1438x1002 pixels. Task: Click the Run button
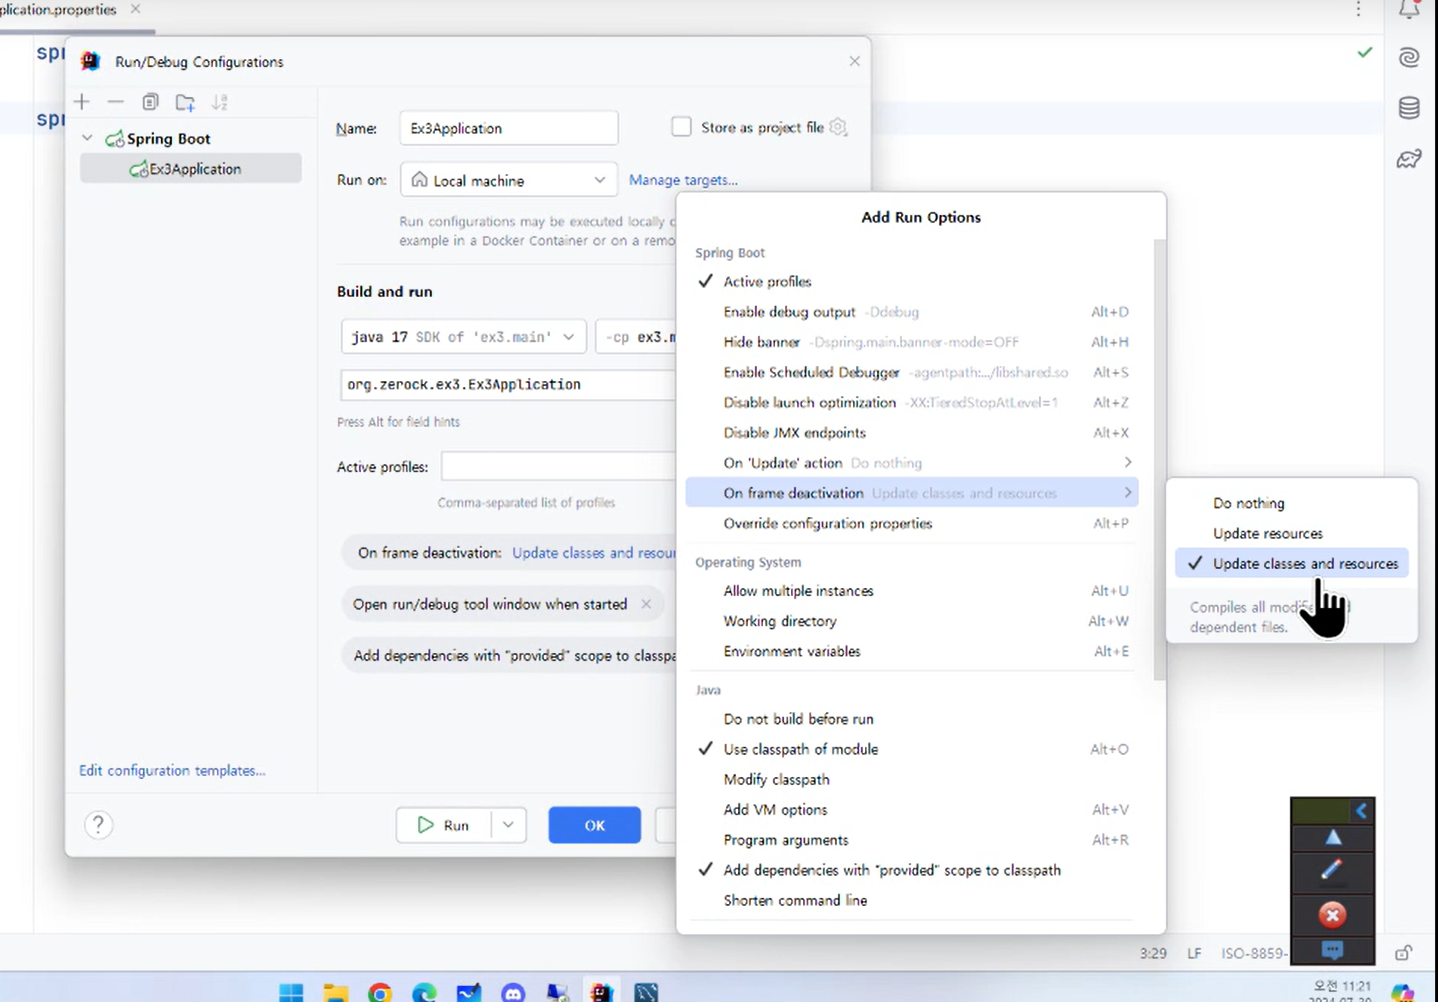coord(443,825)
